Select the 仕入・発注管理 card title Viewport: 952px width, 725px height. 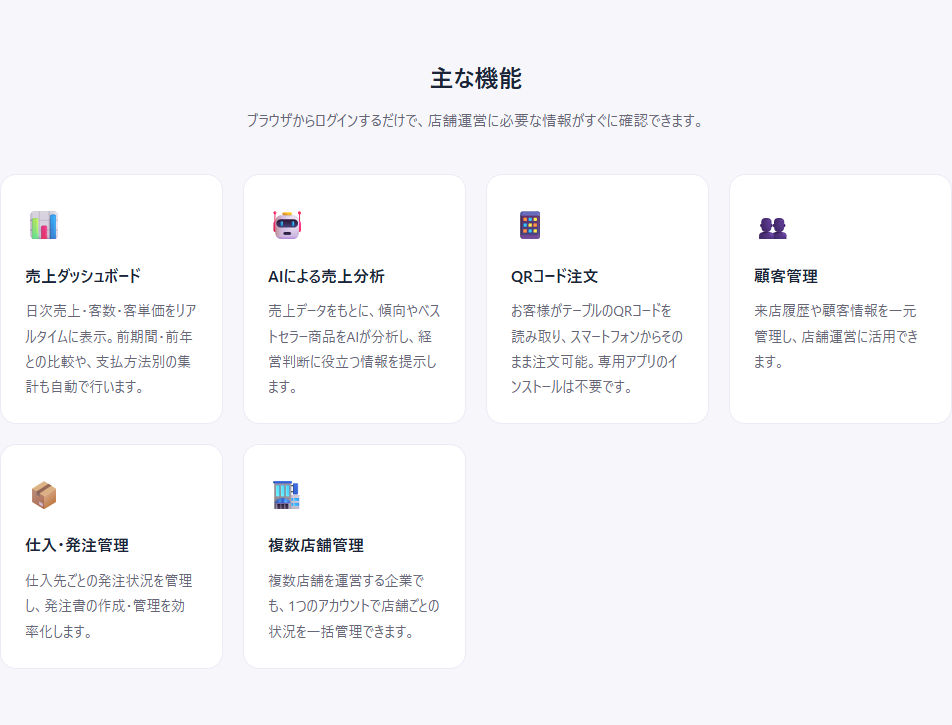77,545
